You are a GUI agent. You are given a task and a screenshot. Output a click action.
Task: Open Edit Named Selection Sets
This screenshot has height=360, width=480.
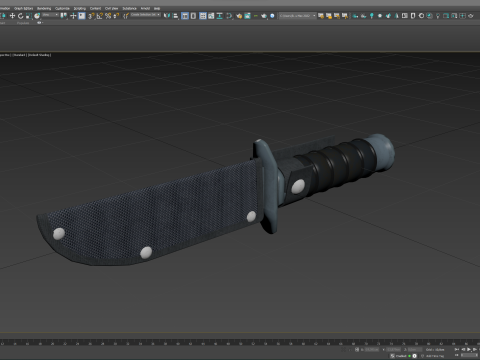click(126, 16)
